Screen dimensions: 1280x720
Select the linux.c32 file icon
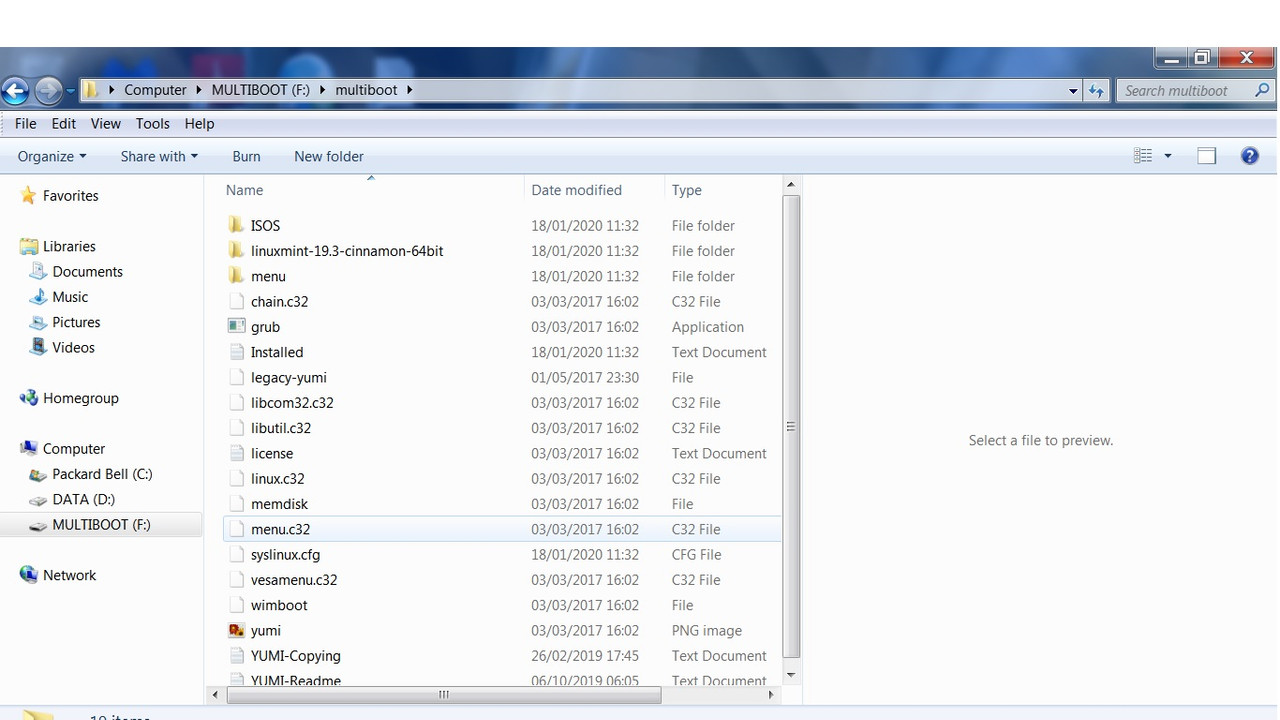tap(236, 478)
